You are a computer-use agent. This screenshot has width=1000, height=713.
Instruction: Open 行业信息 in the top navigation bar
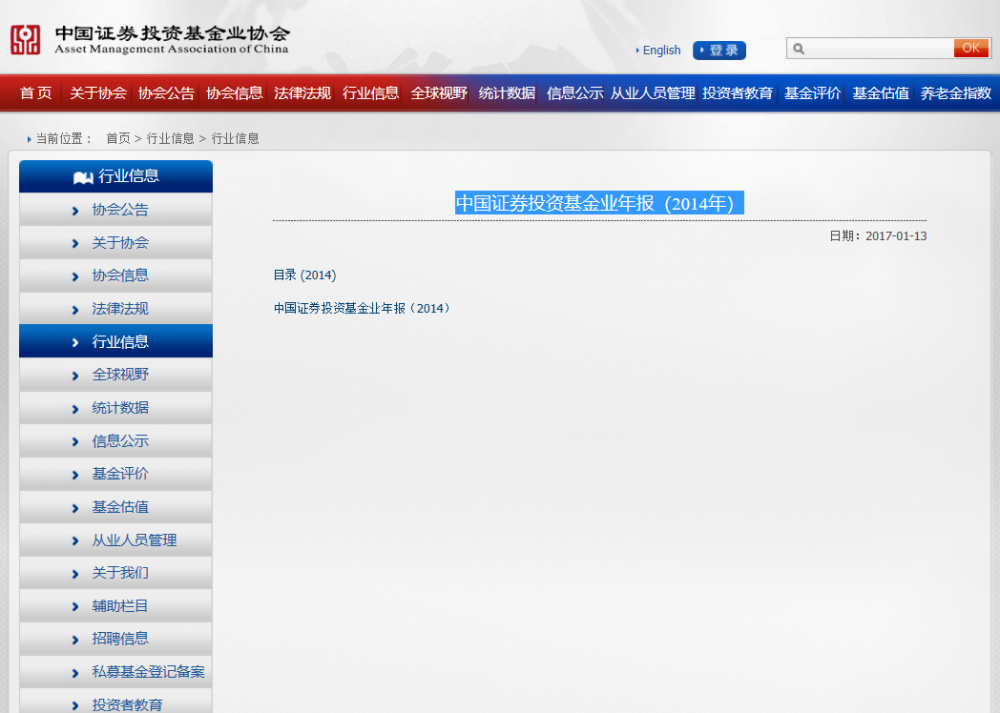point(371,93)
